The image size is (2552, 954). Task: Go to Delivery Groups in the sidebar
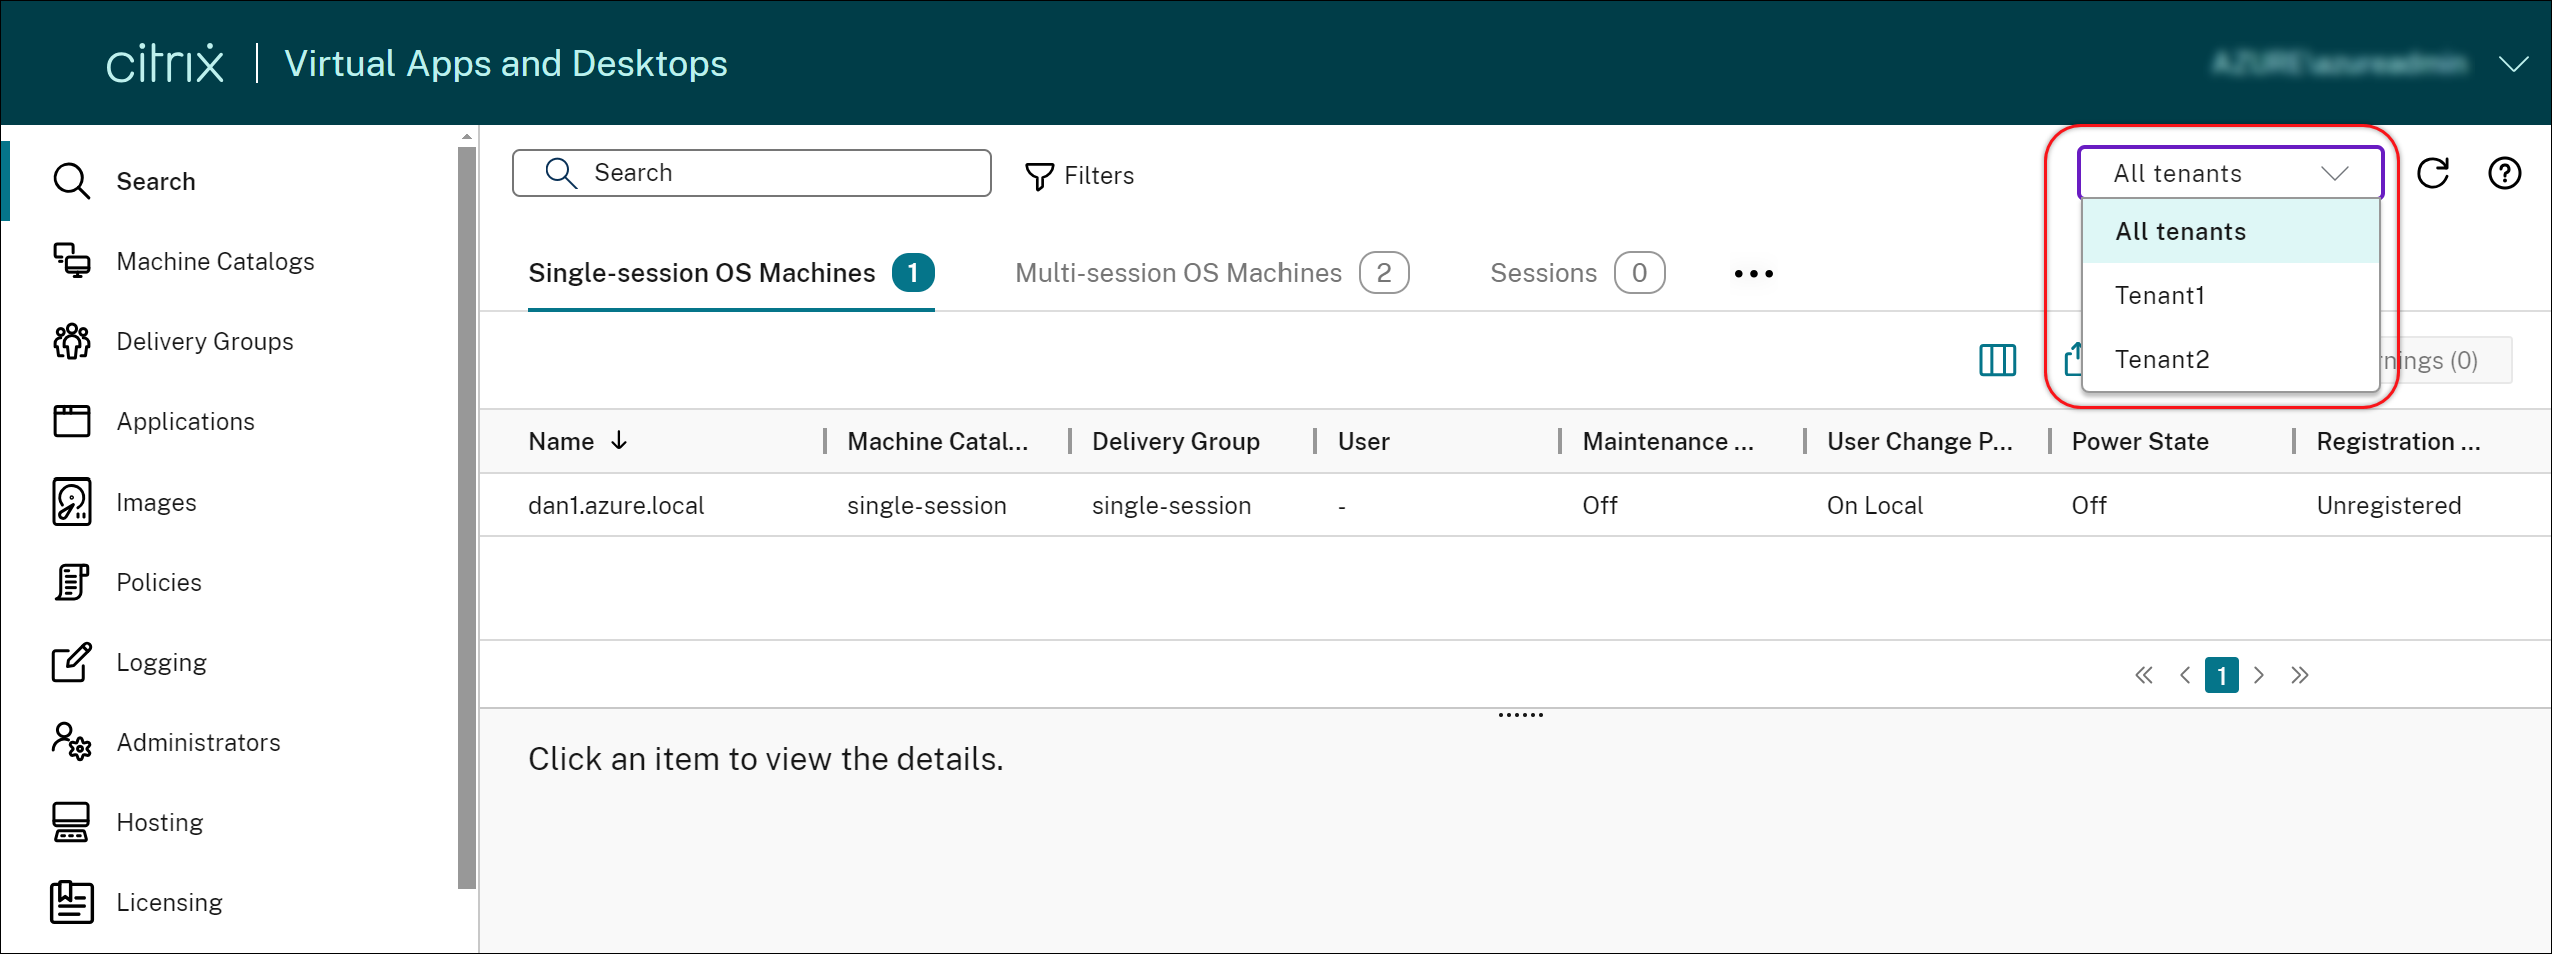point(204,342)
